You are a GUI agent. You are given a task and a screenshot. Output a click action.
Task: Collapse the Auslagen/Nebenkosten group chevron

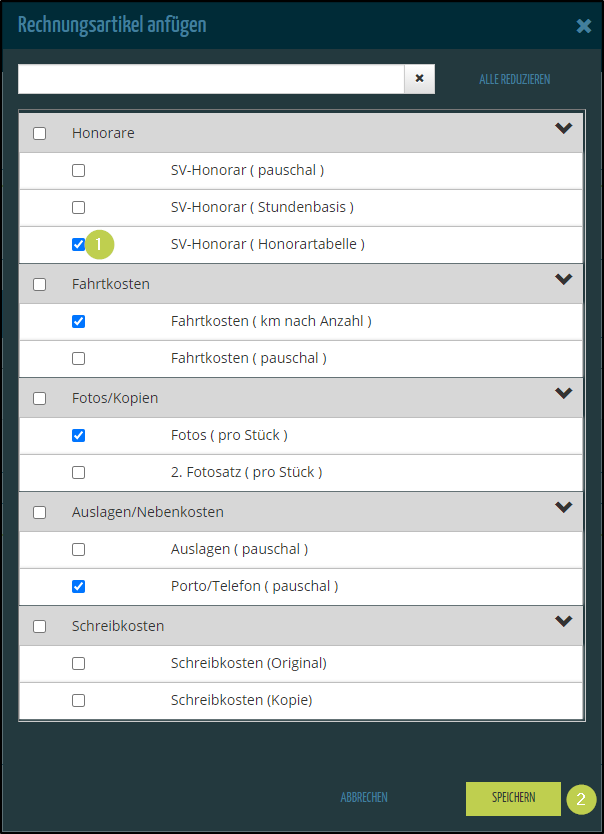pyautogui.click(x=564, y=508)
